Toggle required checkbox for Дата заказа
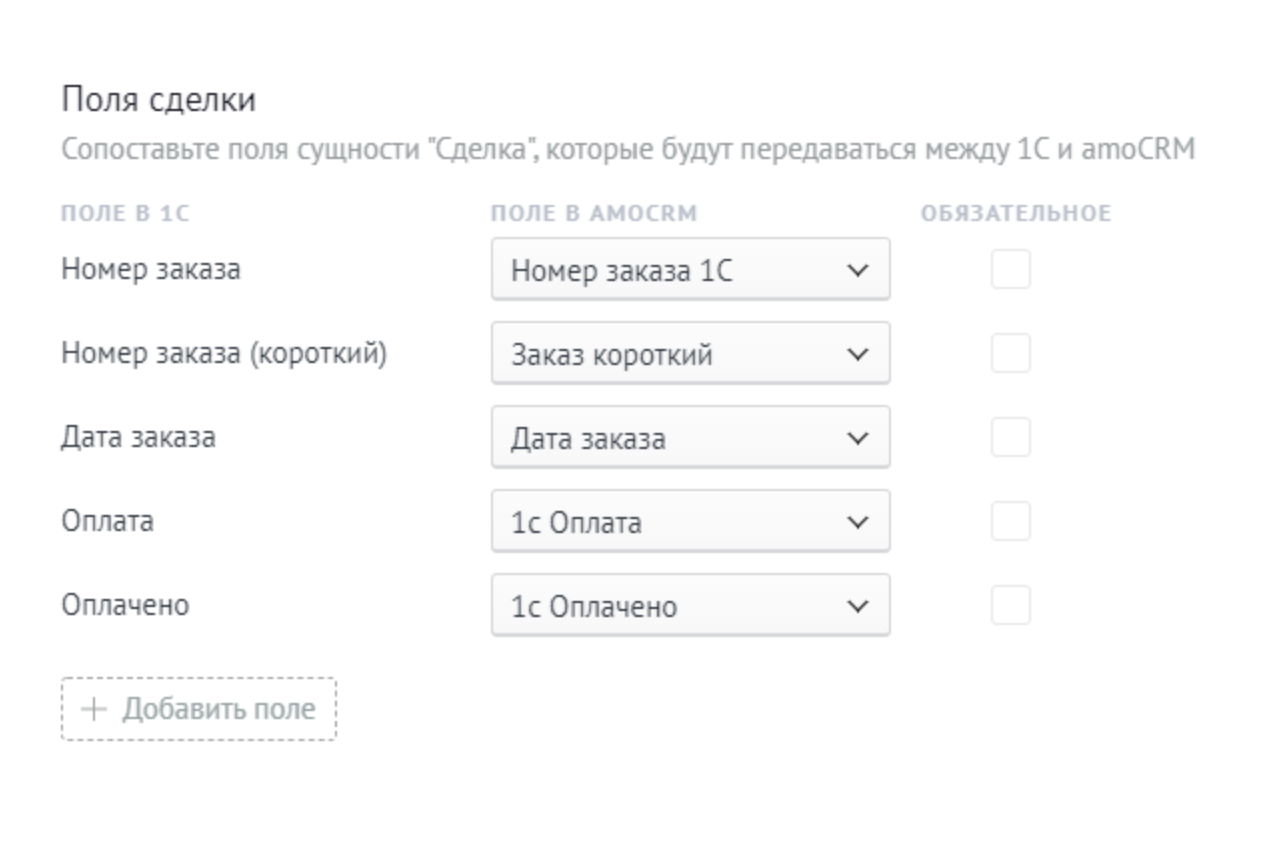1276x844 pixels. tap(1010, 438)
